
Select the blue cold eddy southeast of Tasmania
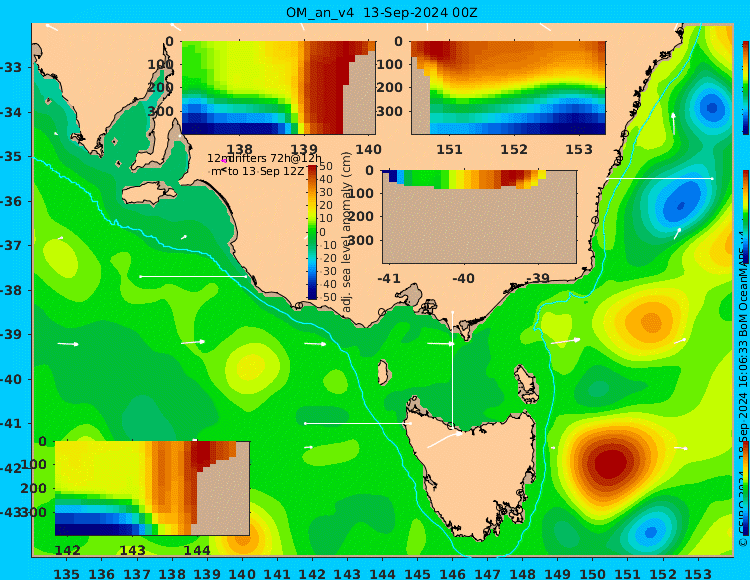pos(651,532)
